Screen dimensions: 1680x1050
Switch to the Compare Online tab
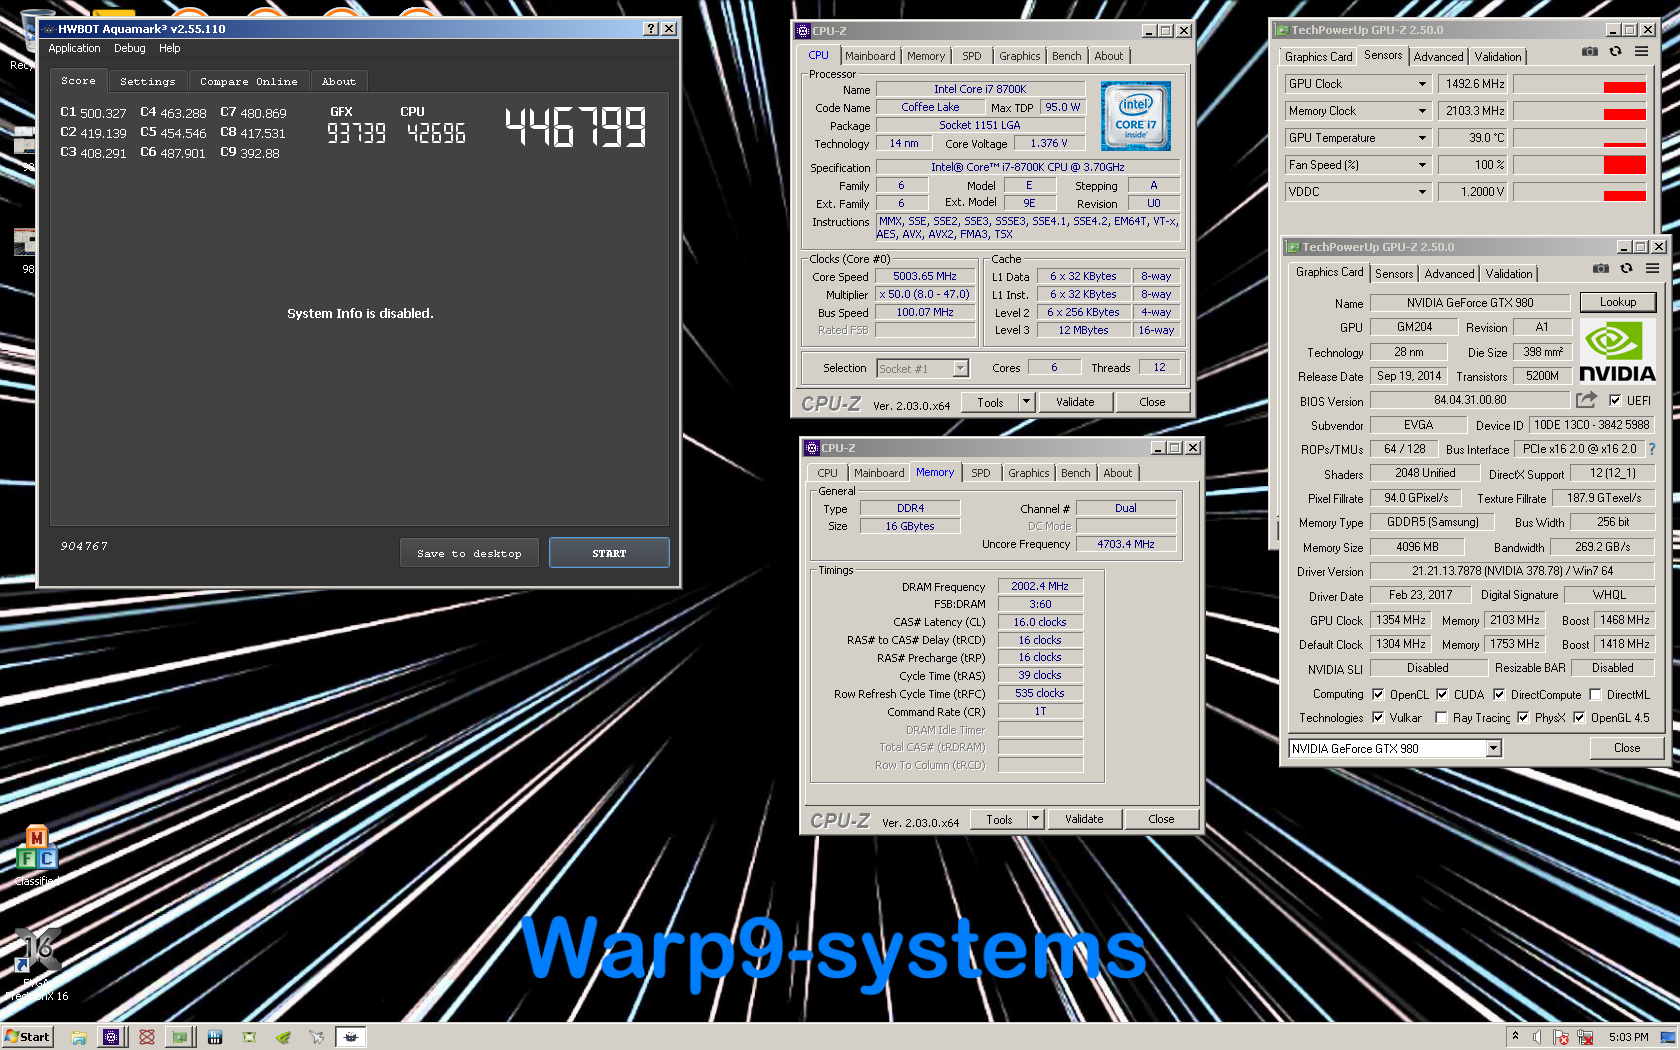(248, 82)
